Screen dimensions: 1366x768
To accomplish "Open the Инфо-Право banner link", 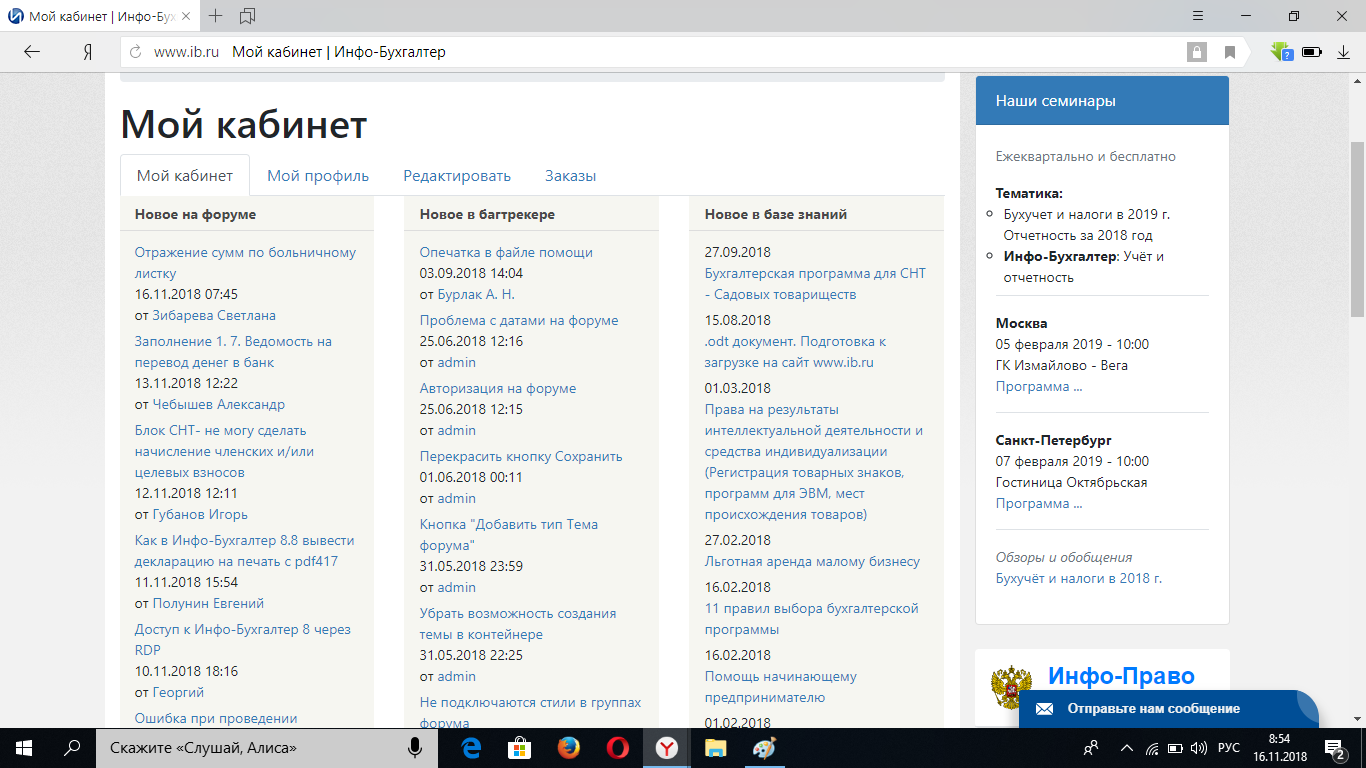I will tap(1121, 677).
